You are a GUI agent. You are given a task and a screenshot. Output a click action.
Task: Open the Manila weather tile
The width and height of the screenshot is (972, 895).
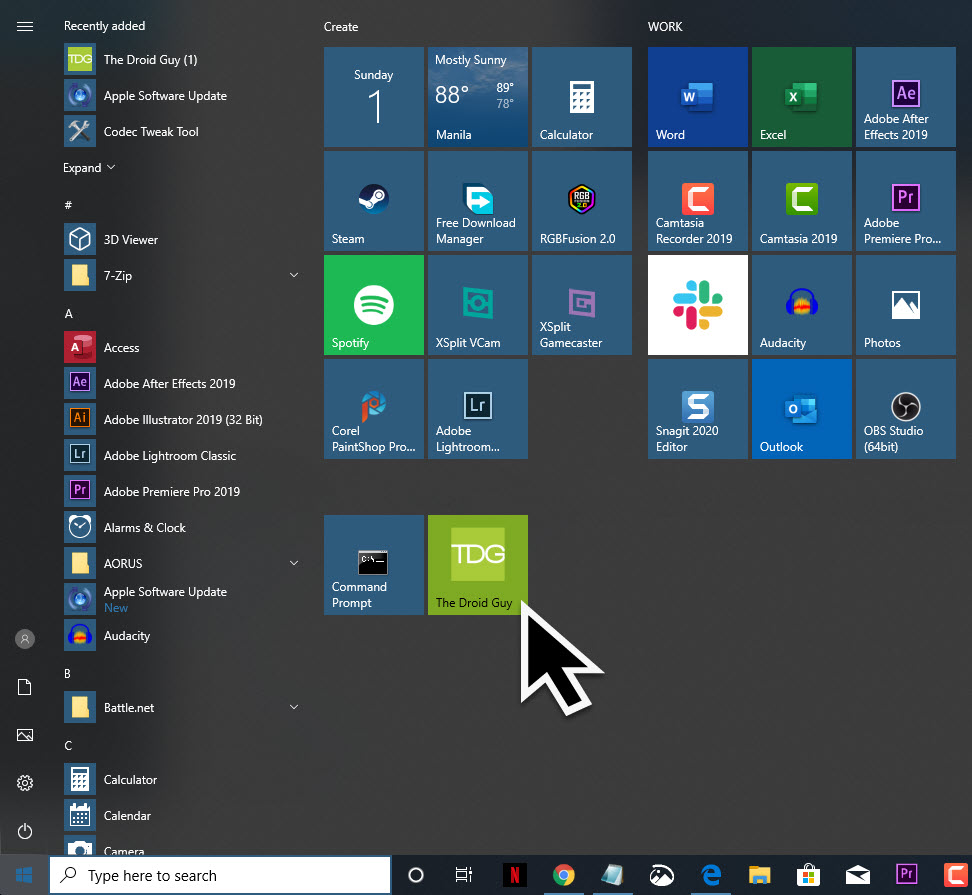[478, 97]
